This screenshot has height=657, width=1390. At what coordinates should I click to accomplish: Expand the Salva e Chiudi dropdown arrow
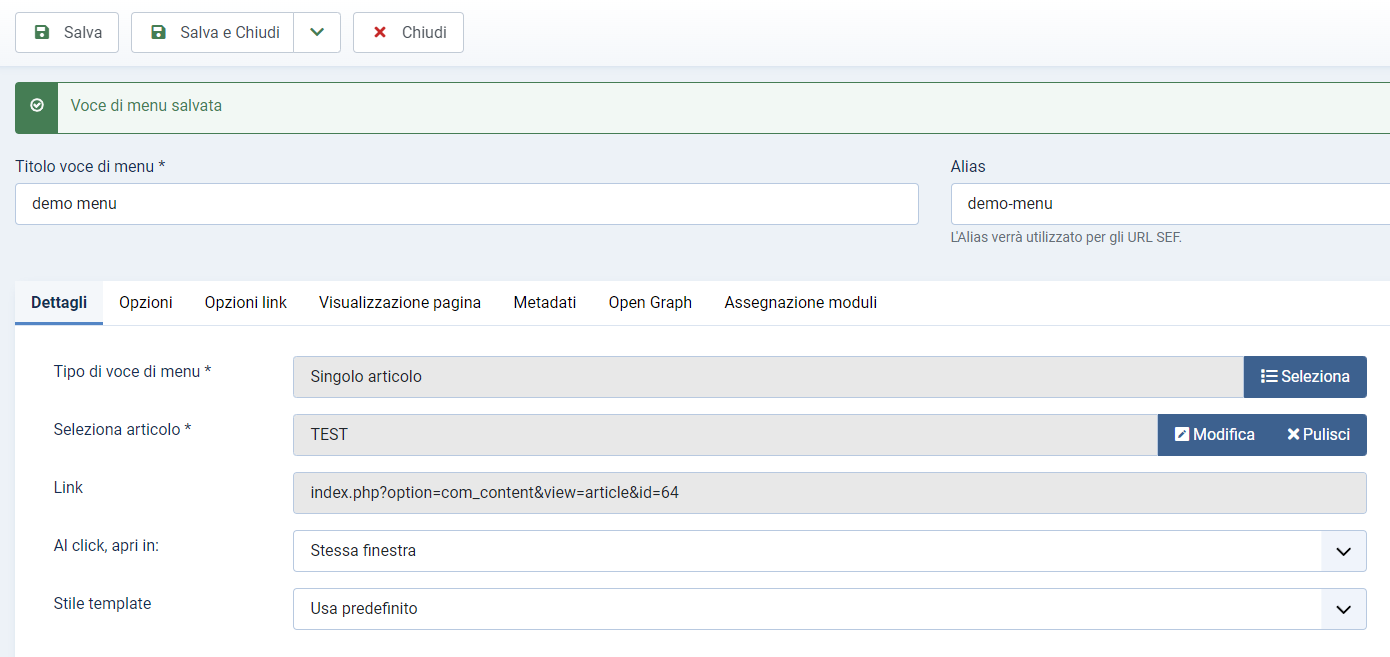(x=317, y=32)
